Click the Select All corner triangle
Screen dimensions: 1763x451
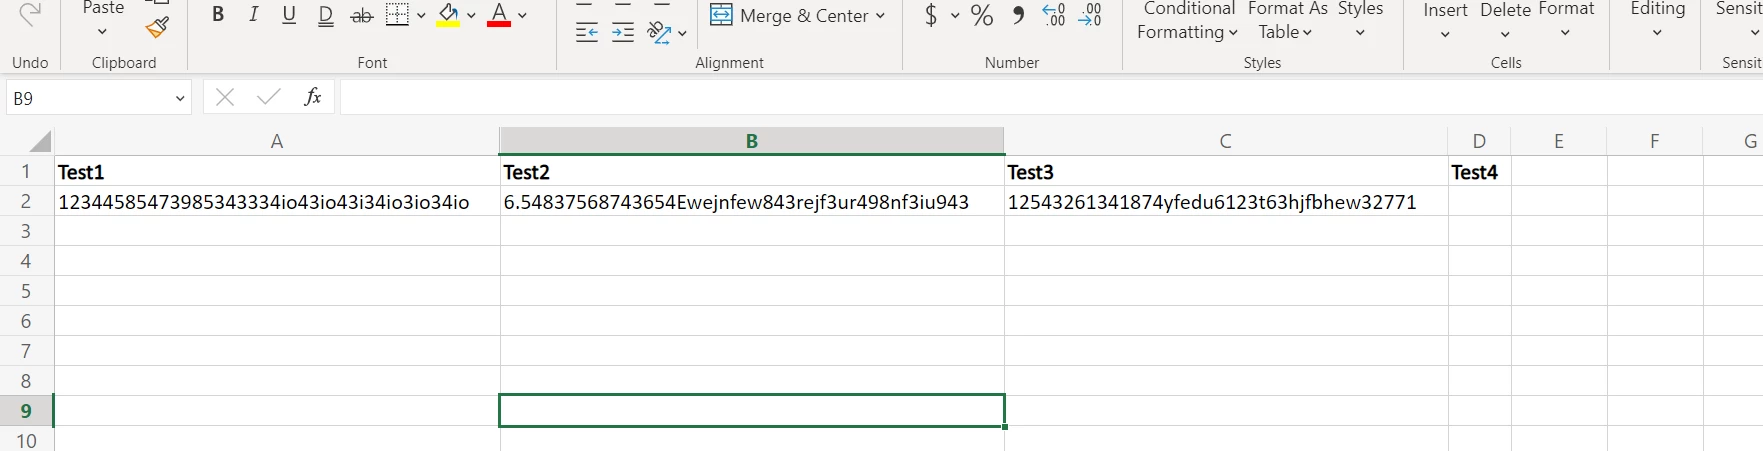pyautogui.click(x=39, y=141)
